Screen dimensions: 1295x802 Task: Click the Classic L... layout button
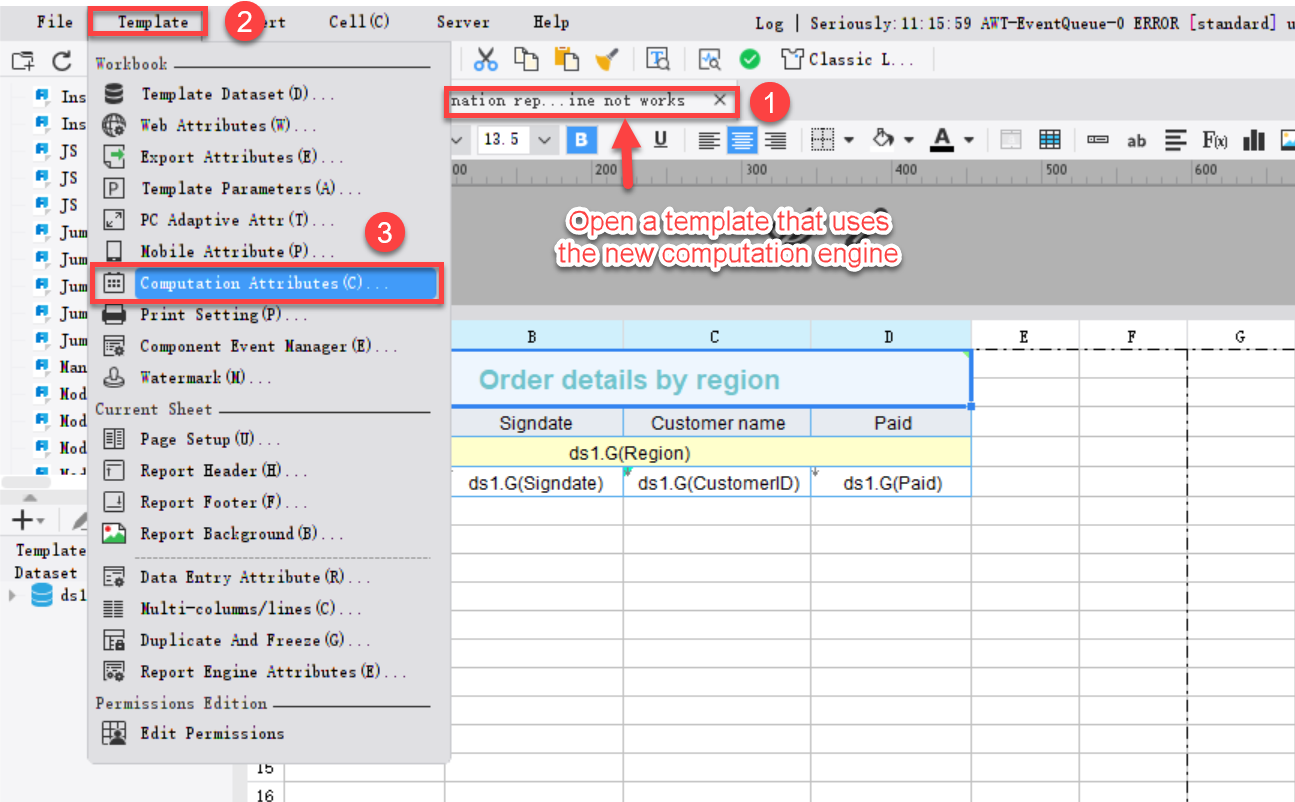click(848, 60)
